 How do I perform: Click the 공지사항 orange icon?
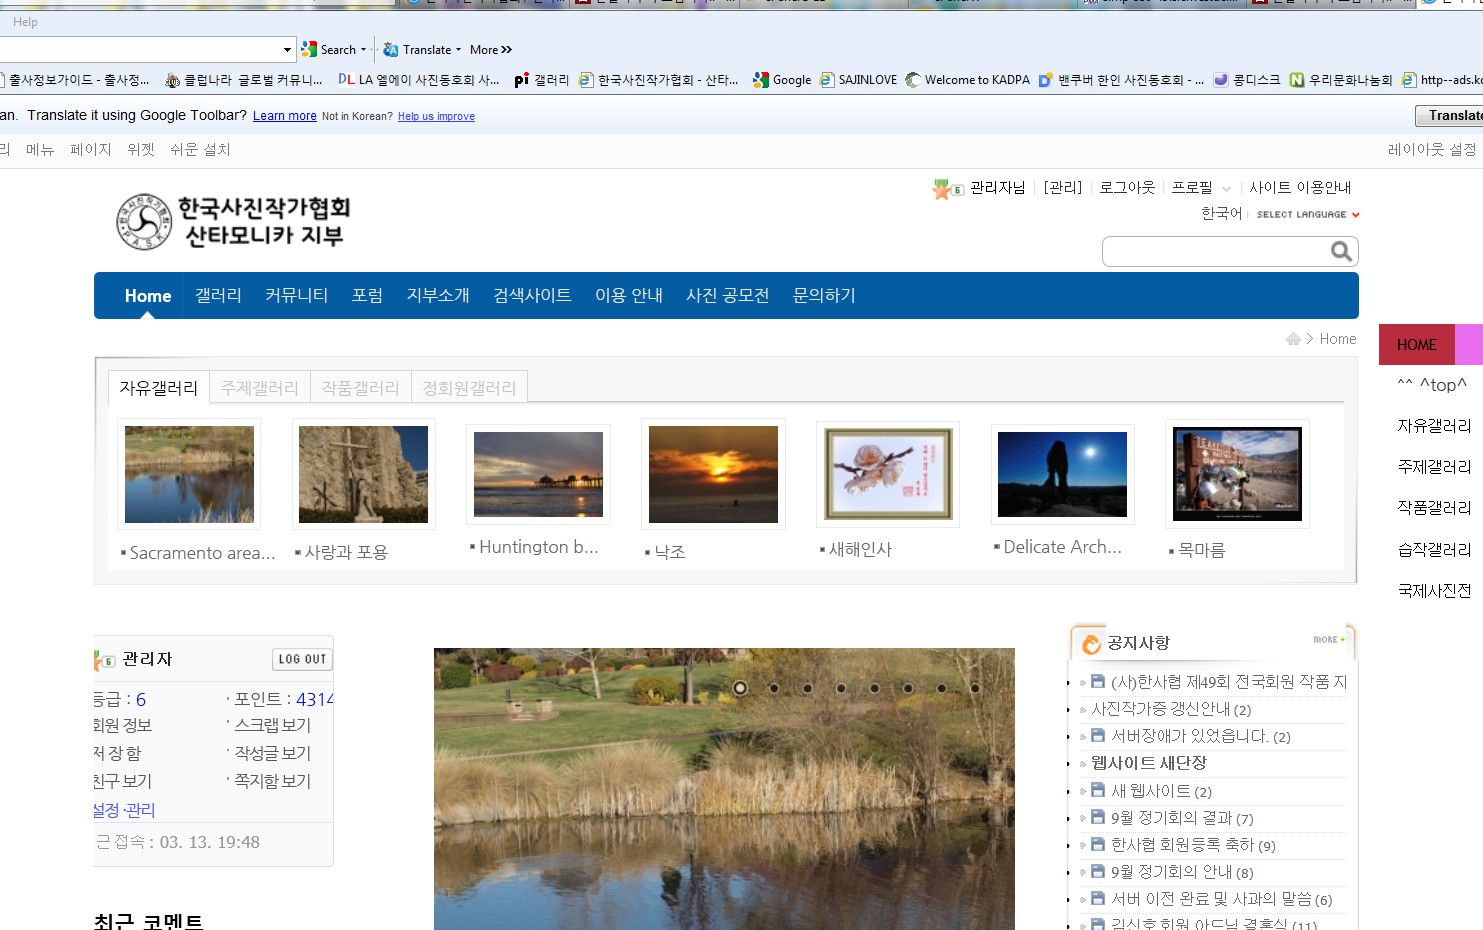point(1092,644)
